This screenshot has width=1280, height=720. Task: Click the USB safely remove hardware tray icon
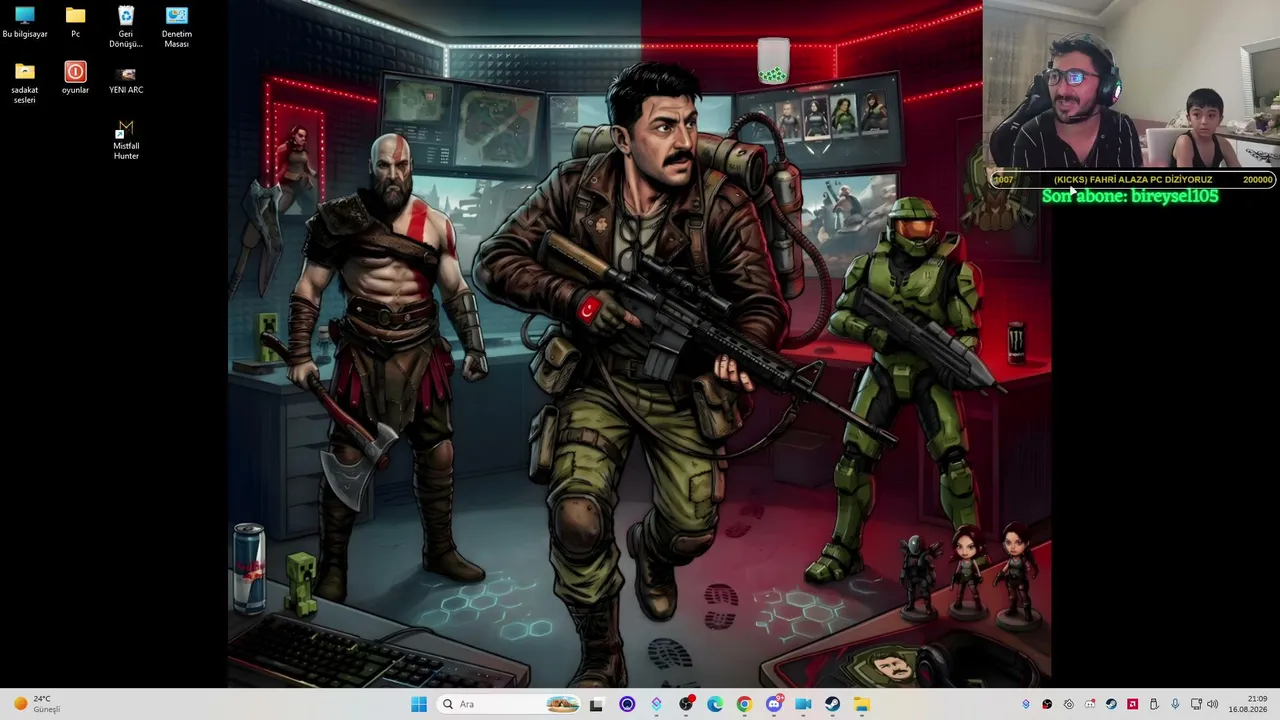1154,704
